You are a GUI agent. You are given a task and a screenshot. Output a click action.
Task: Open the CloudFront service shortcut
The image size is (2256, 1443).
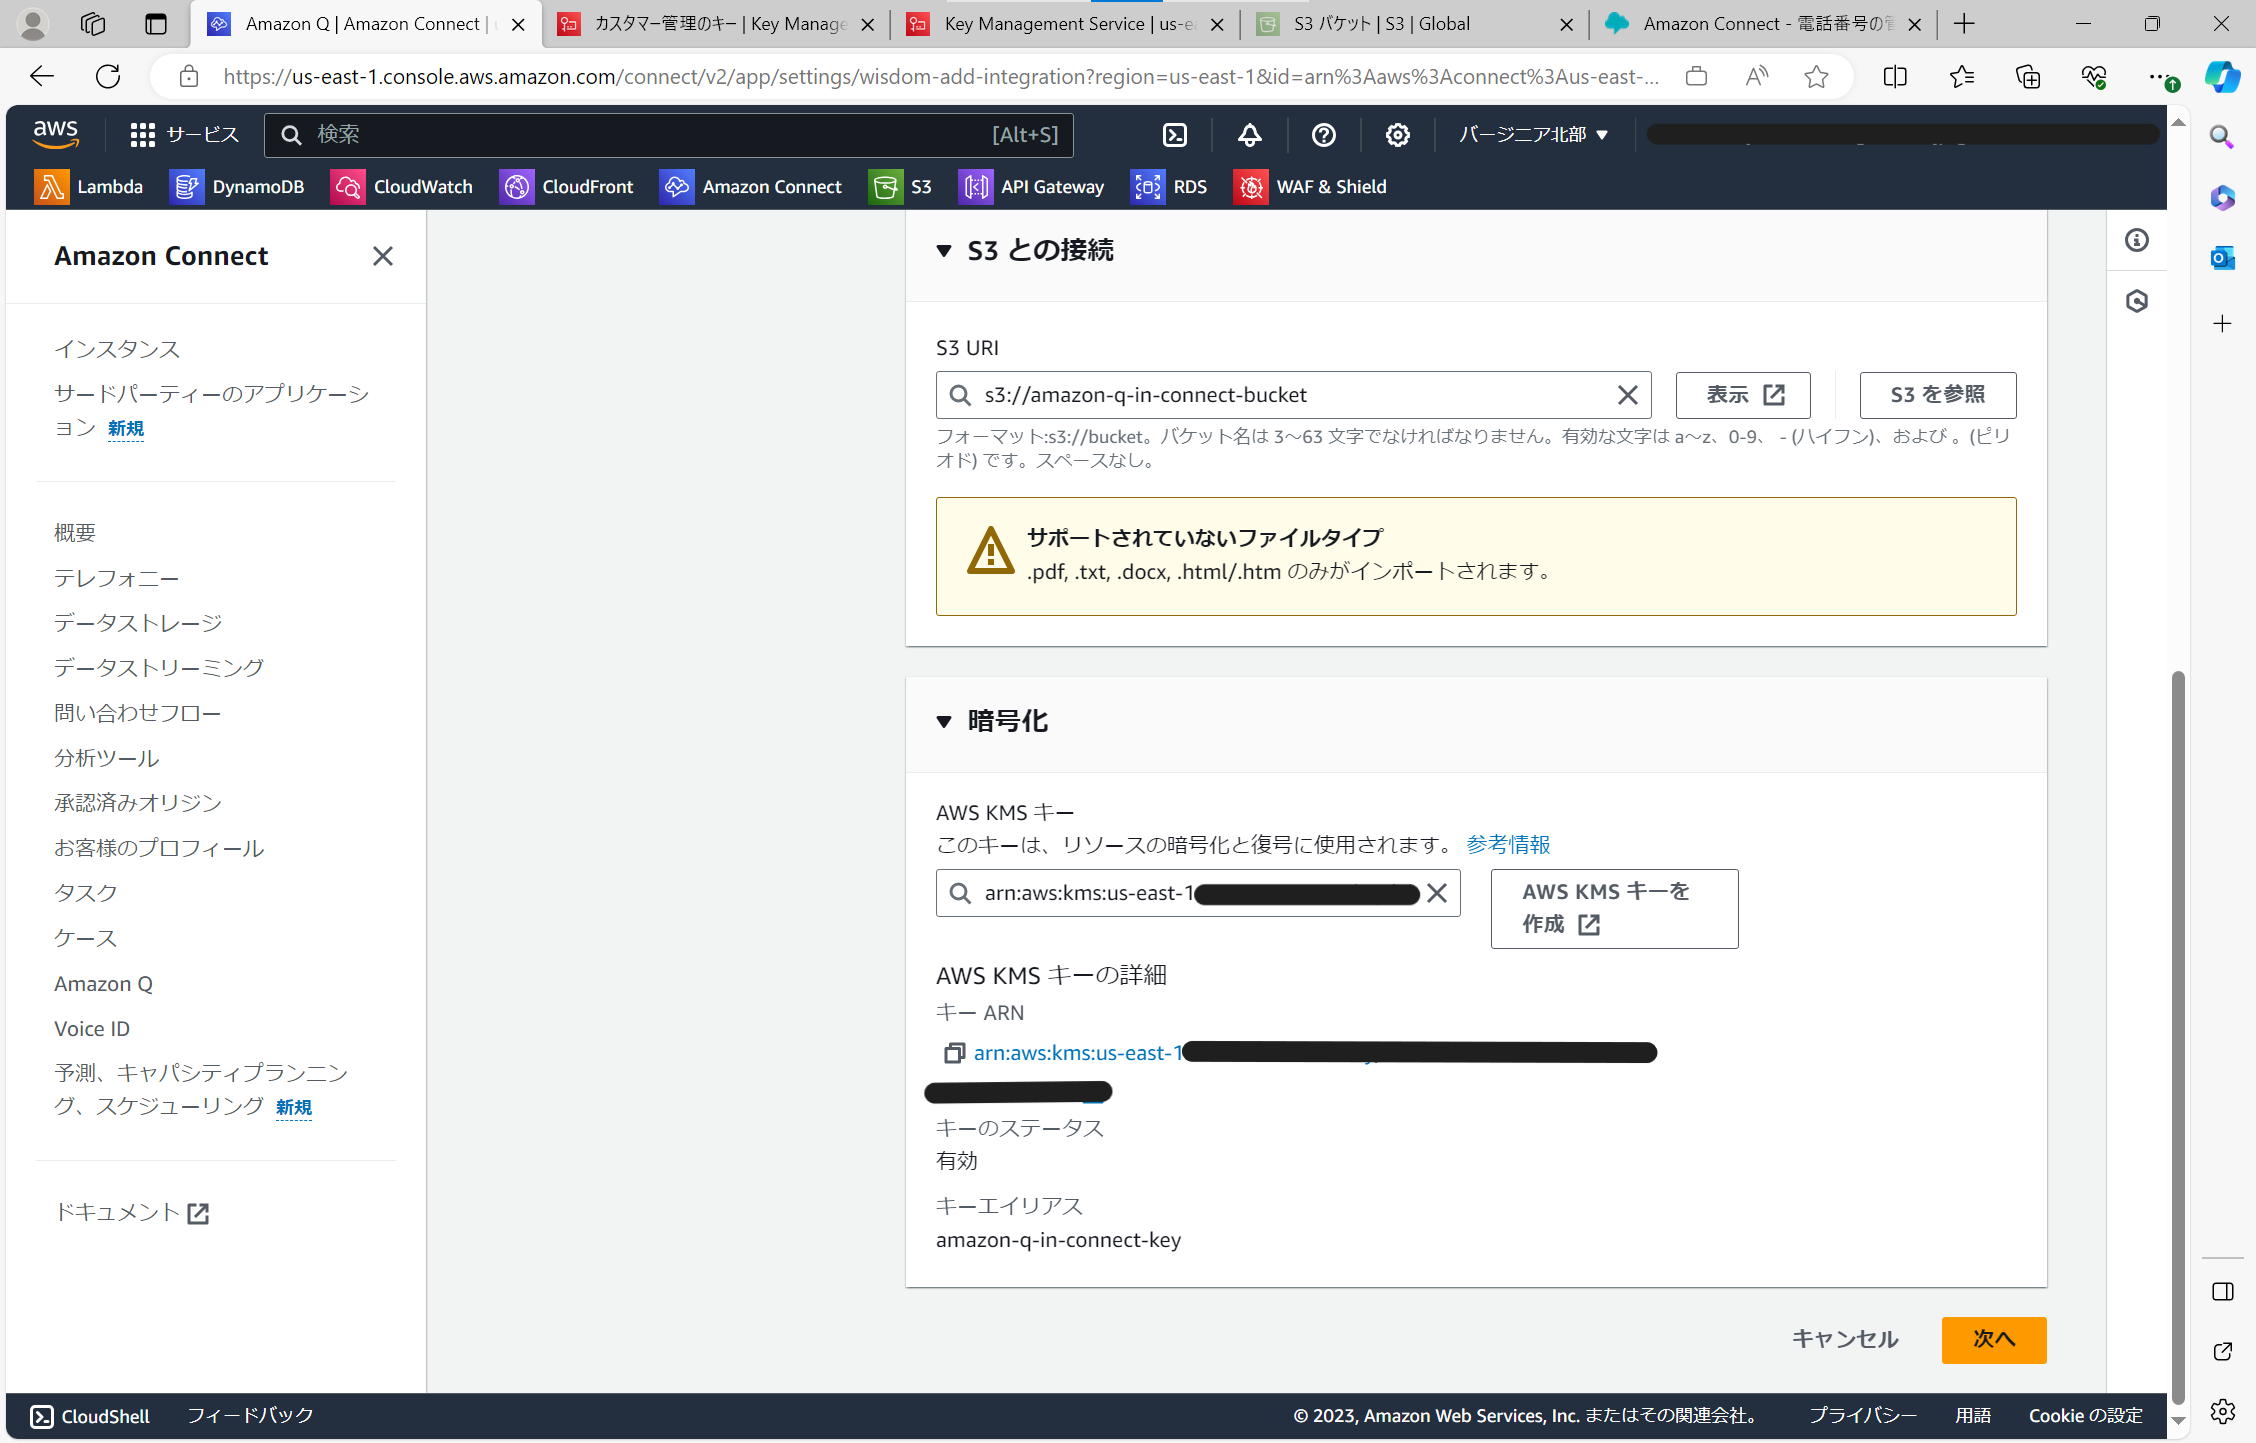567,186
